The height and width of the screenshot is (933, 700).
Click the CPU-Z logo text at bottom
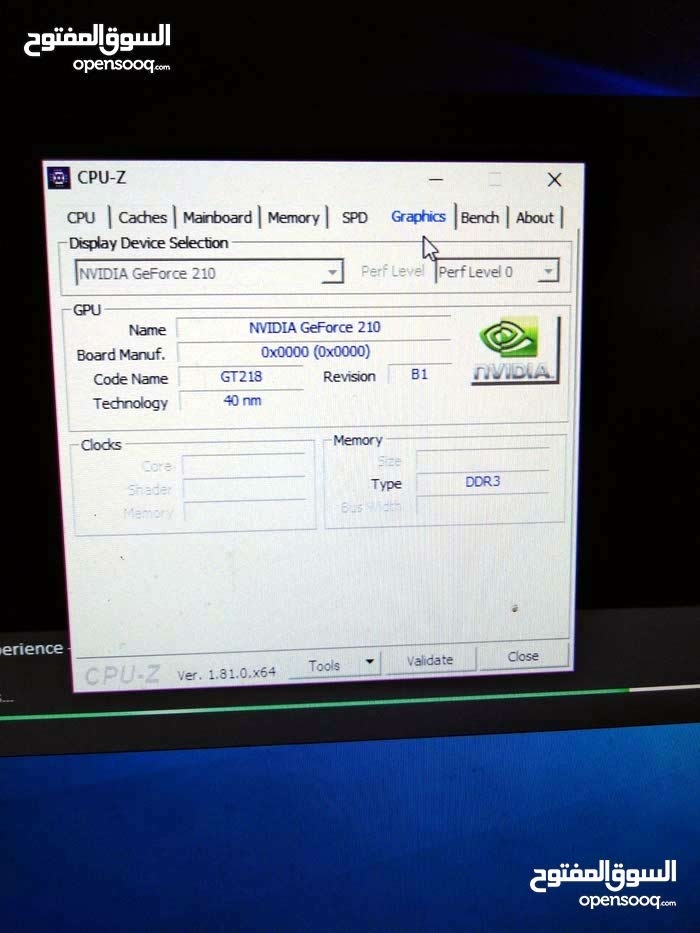(x=122, y=675)
